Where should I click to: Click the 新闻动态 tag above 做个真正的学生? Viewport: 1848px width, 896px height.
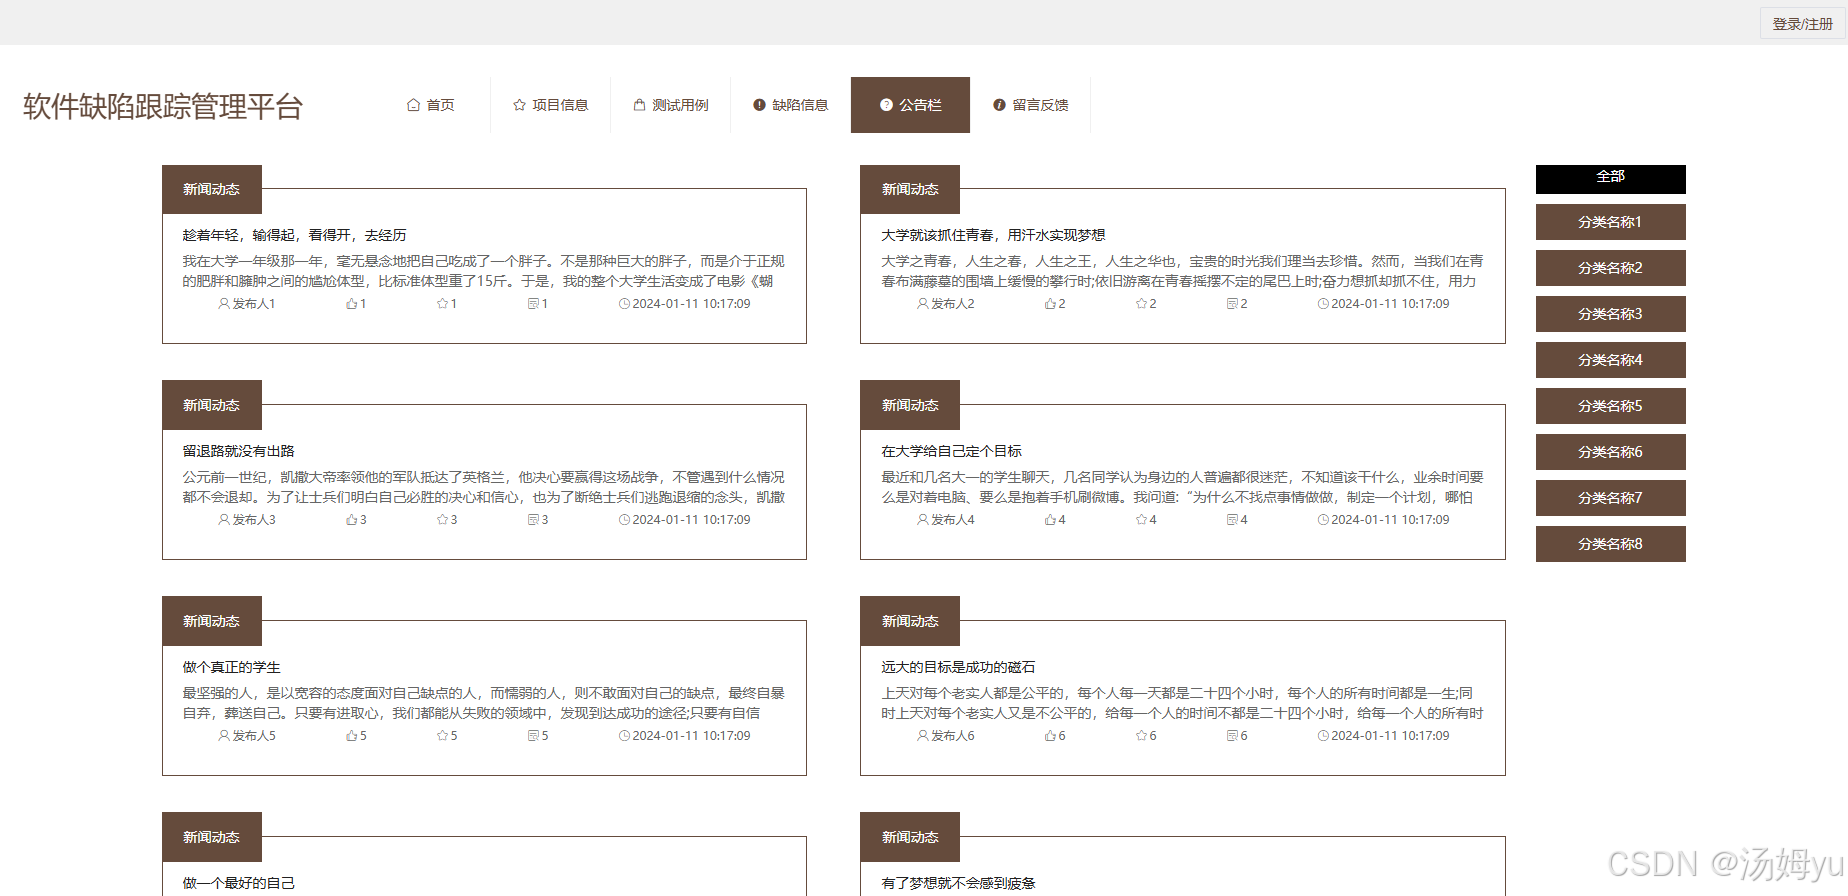click(x=212, y=621)
